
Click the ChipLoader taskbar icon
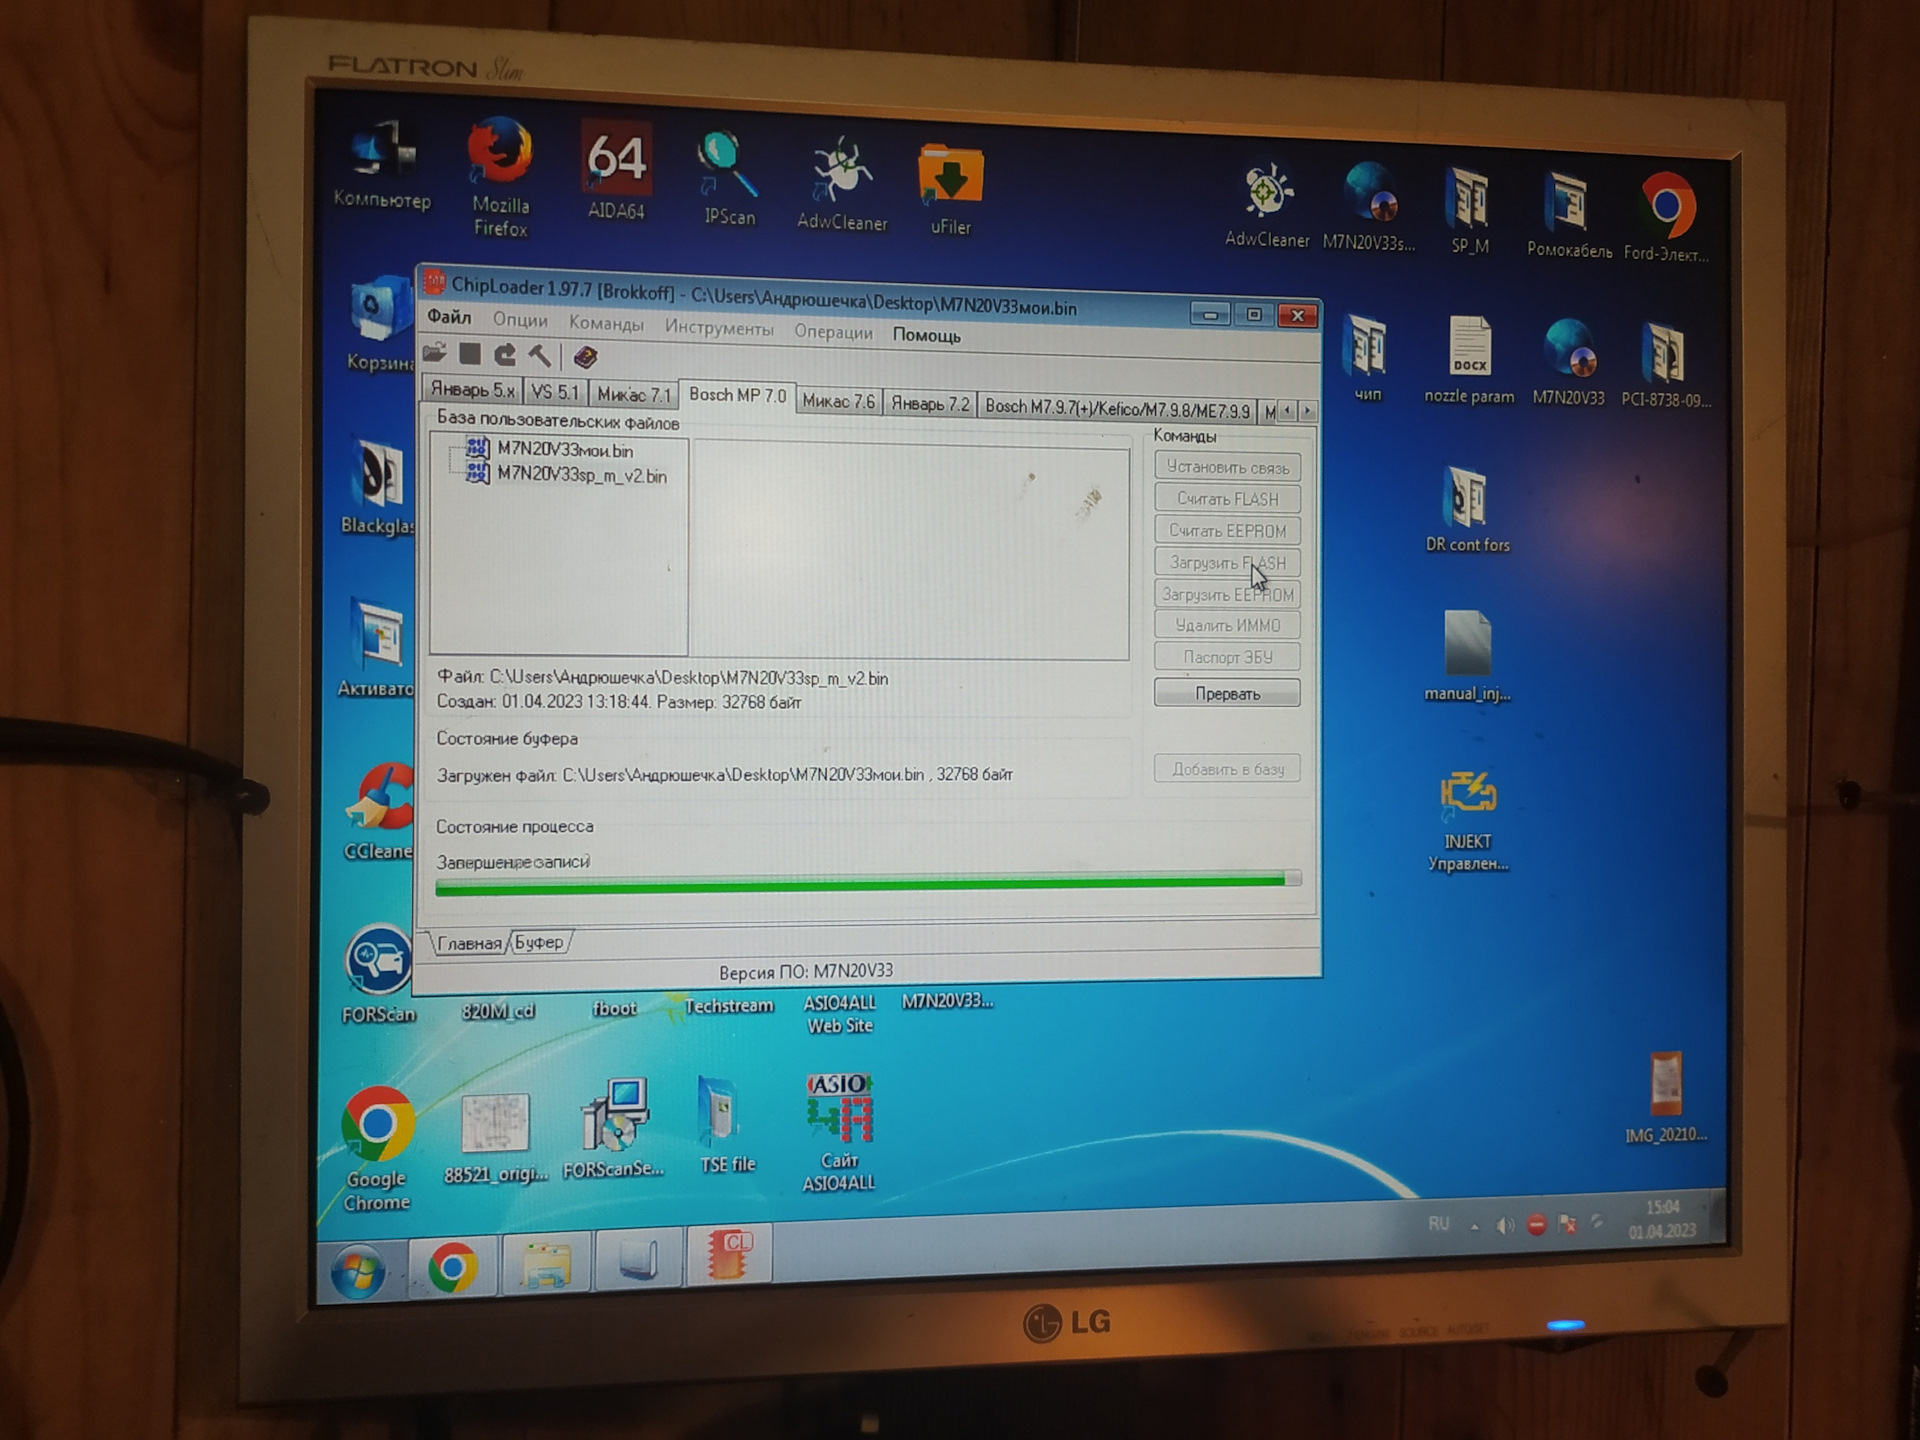tap(730, 1256)
